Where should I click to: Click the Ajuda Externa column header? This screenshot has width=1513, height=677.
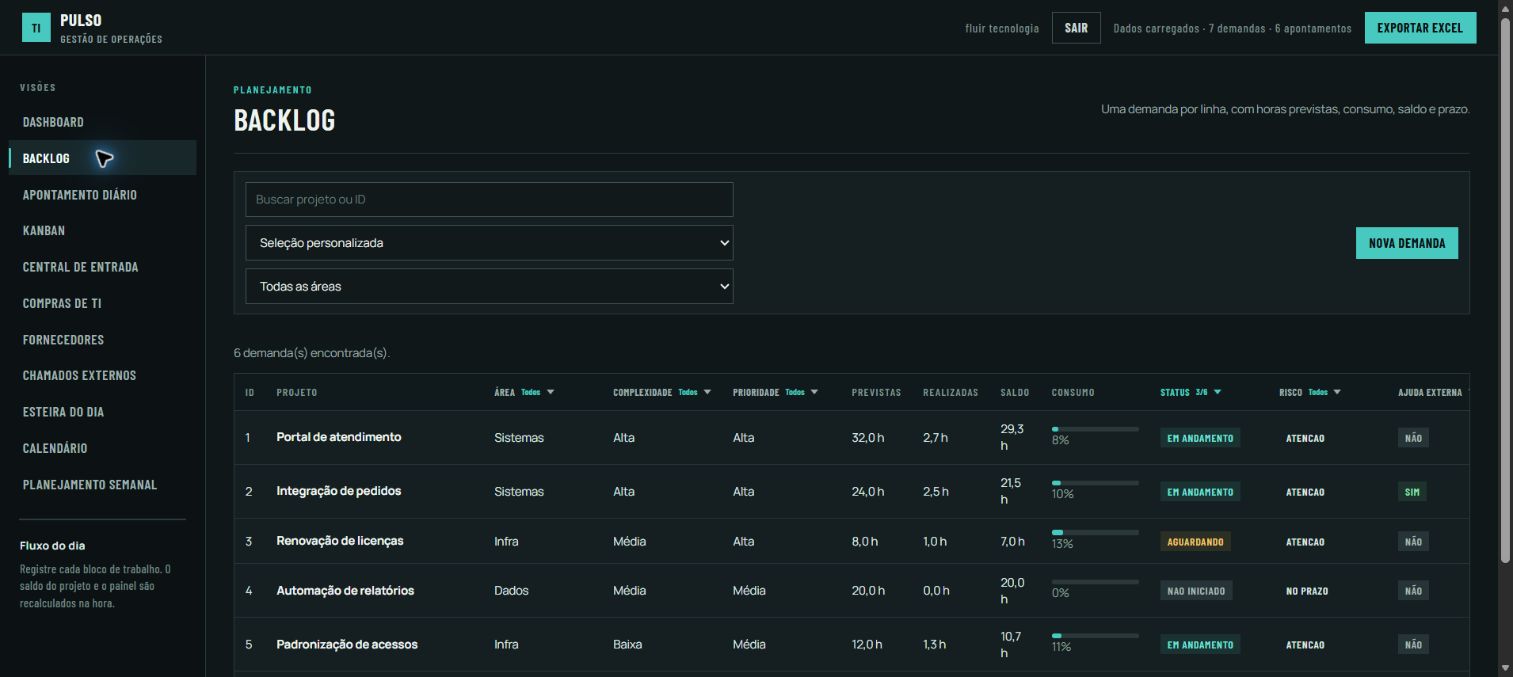(1430, 392)
